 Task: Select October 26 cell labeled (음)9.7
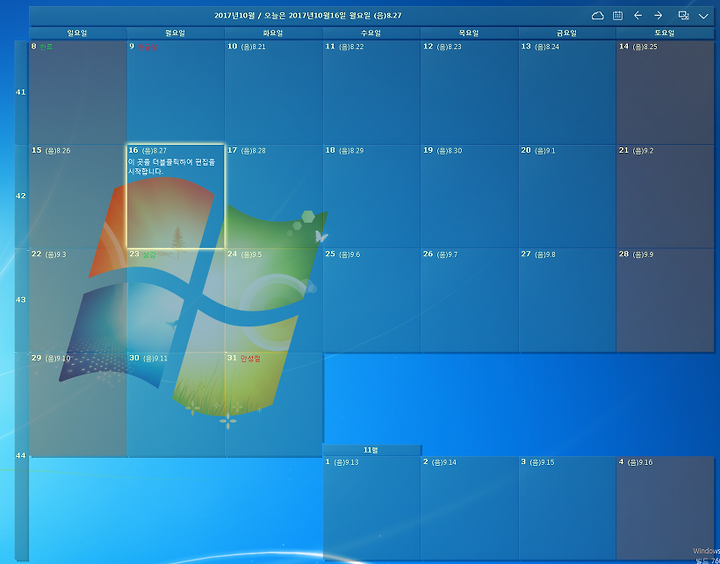pos(469,300)
